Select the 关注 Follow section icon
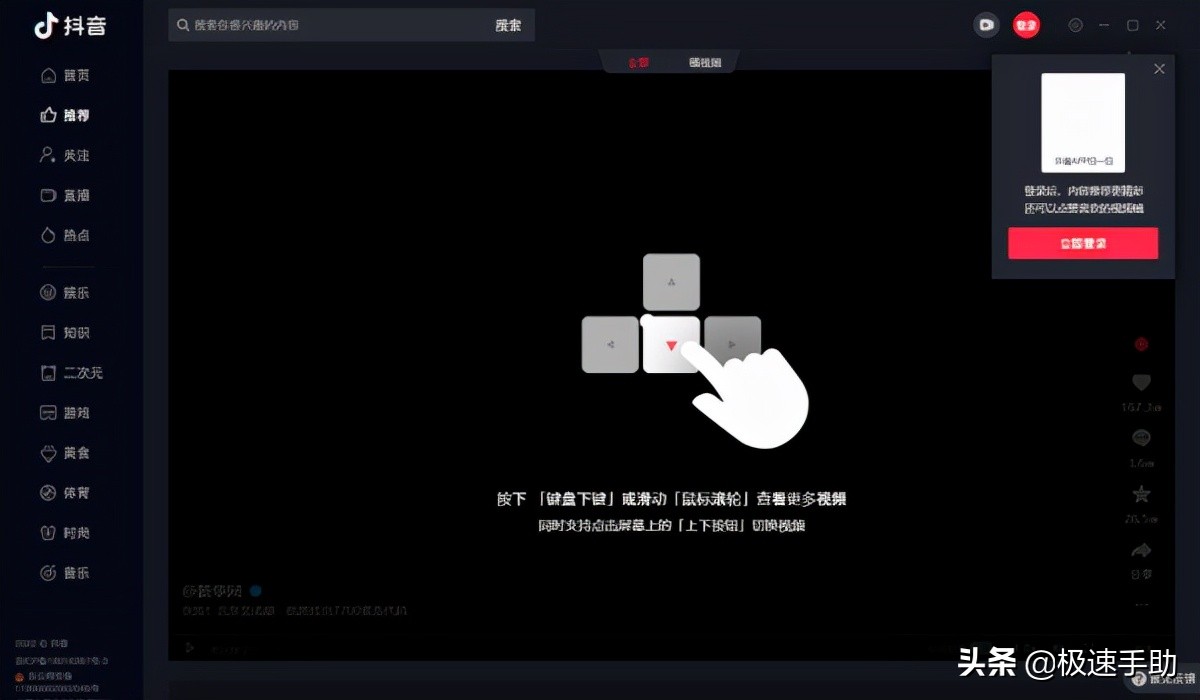The height and width of the screenshot is (700, 1200). (x=60, y=155)
